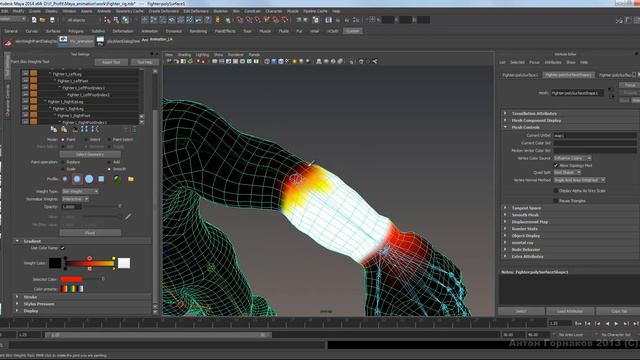Image resolution: width=640 pixels, height=360 pixels.
Task: Open the brush profile file browse folder icon
Action: pyautogui.click(x=131, y=179)
